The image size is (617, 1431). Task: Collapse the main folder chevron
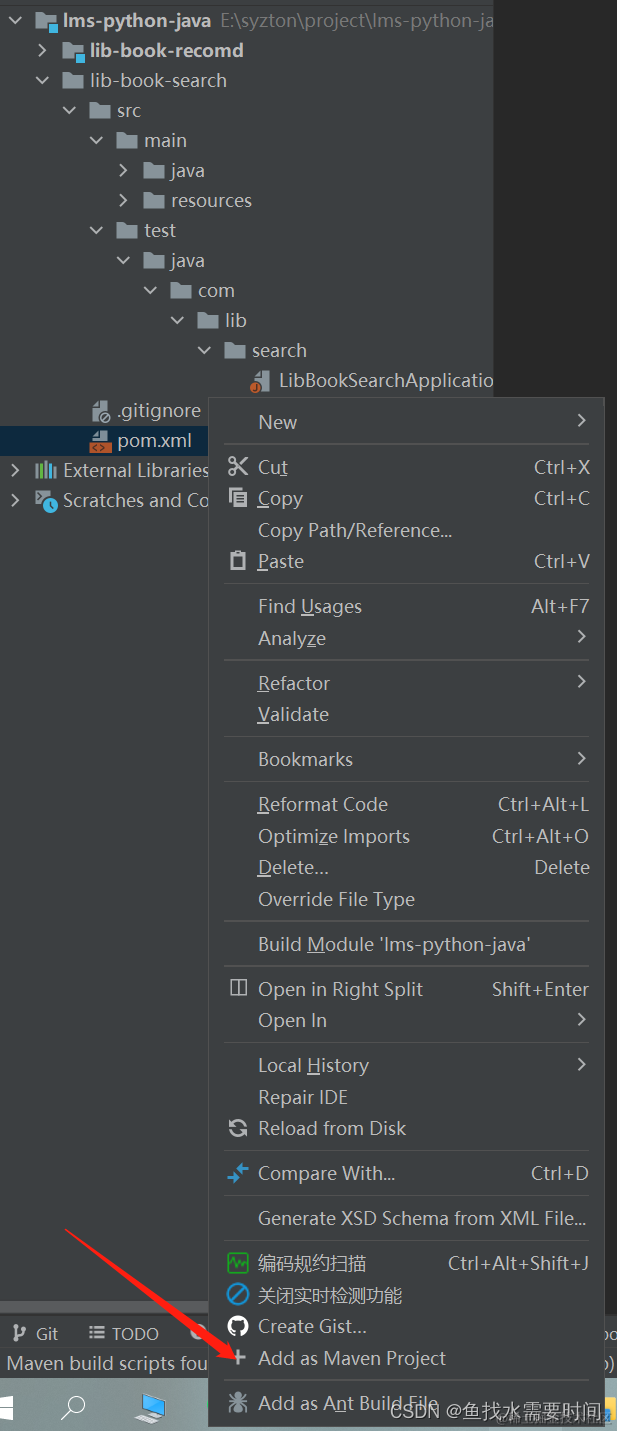96,140
